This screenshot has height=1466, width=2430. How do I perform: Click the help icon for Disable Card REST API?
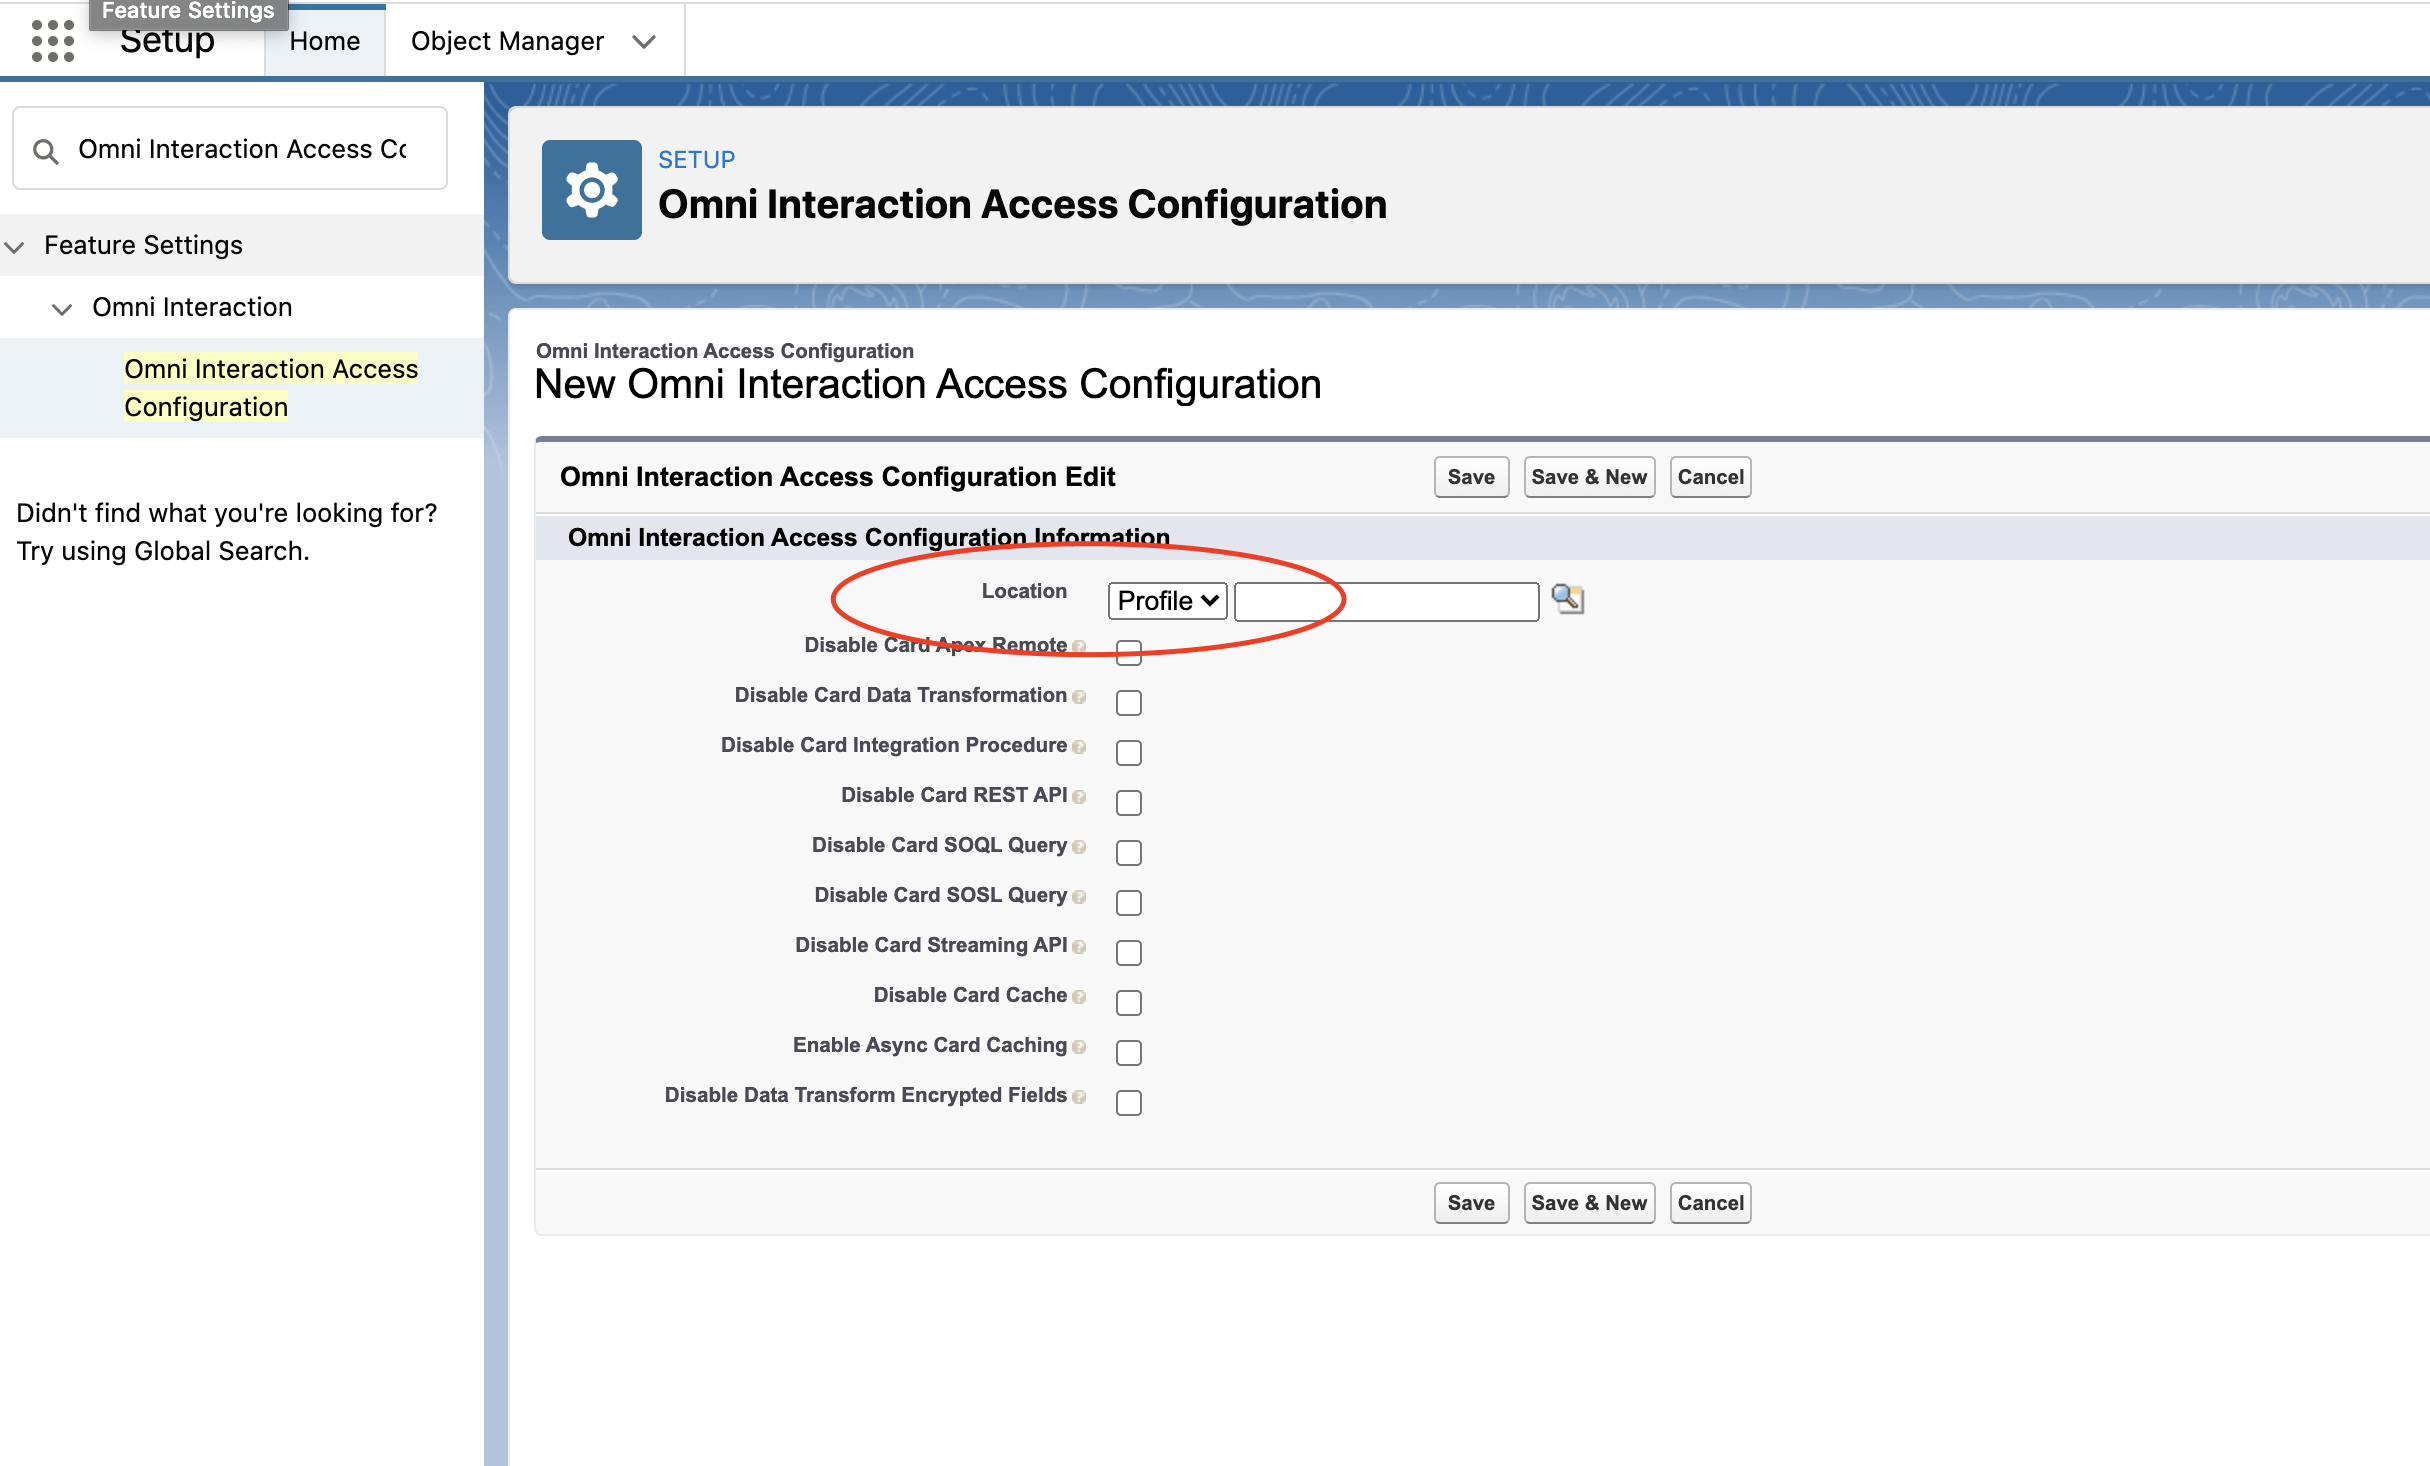[x=1079, y=796]
